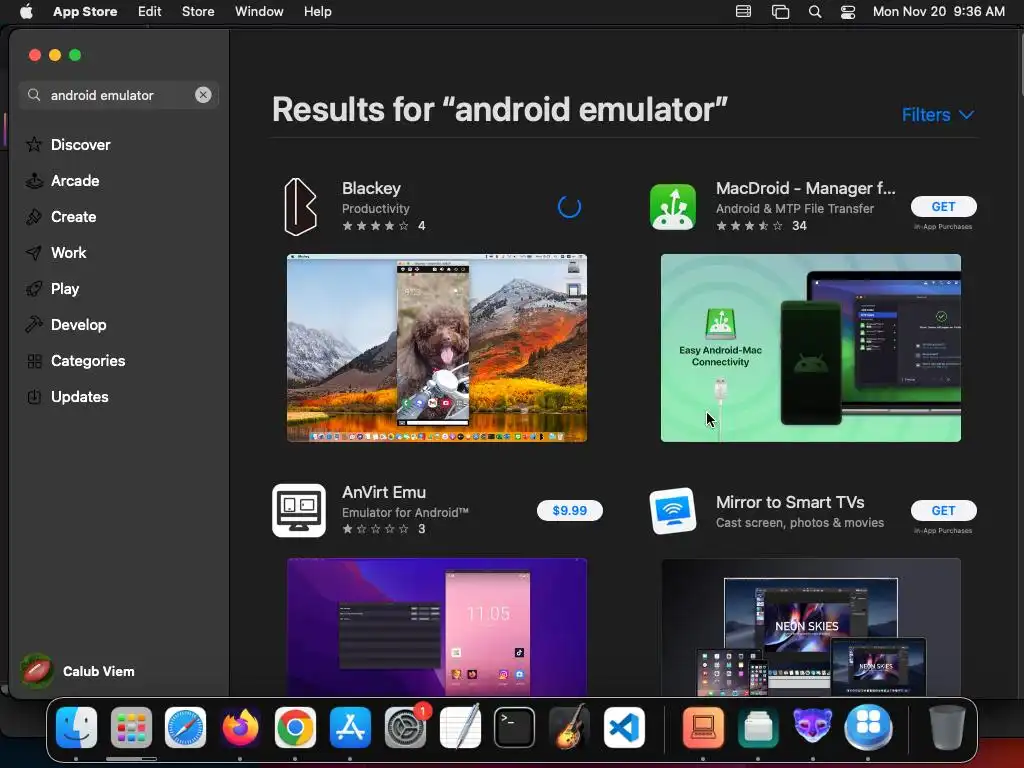Launch Safari from the Dock
This screenshot has width=1024, height=768.
click(185, 728)
